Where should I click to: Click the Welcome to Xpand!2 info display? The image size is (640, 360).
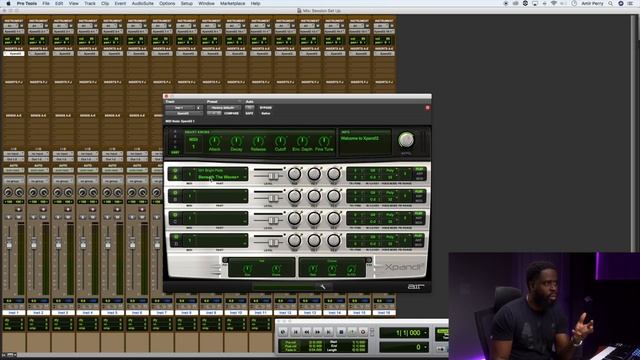365,142
